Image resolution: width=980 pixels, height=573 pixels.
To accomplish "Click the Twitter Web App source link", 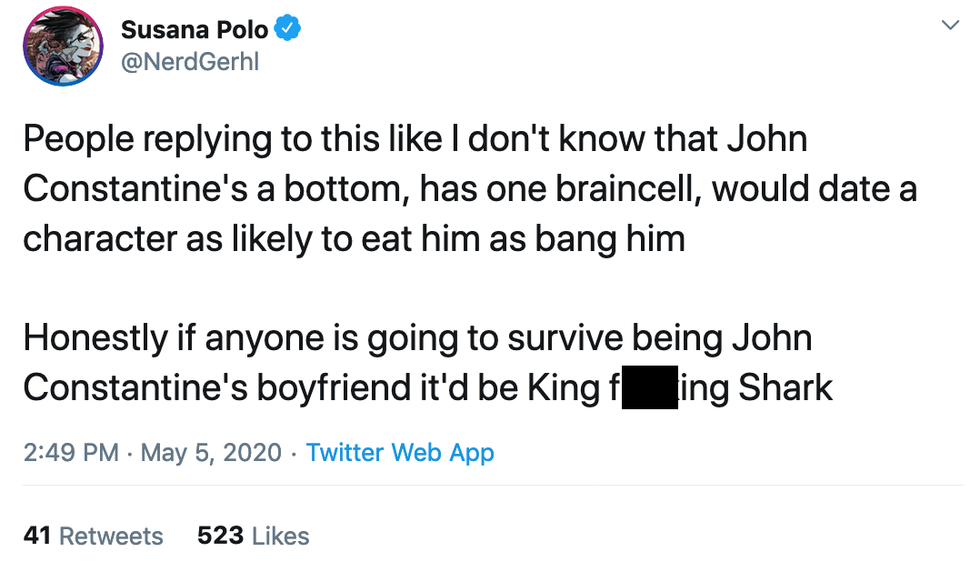I will (x=400, y=452).
